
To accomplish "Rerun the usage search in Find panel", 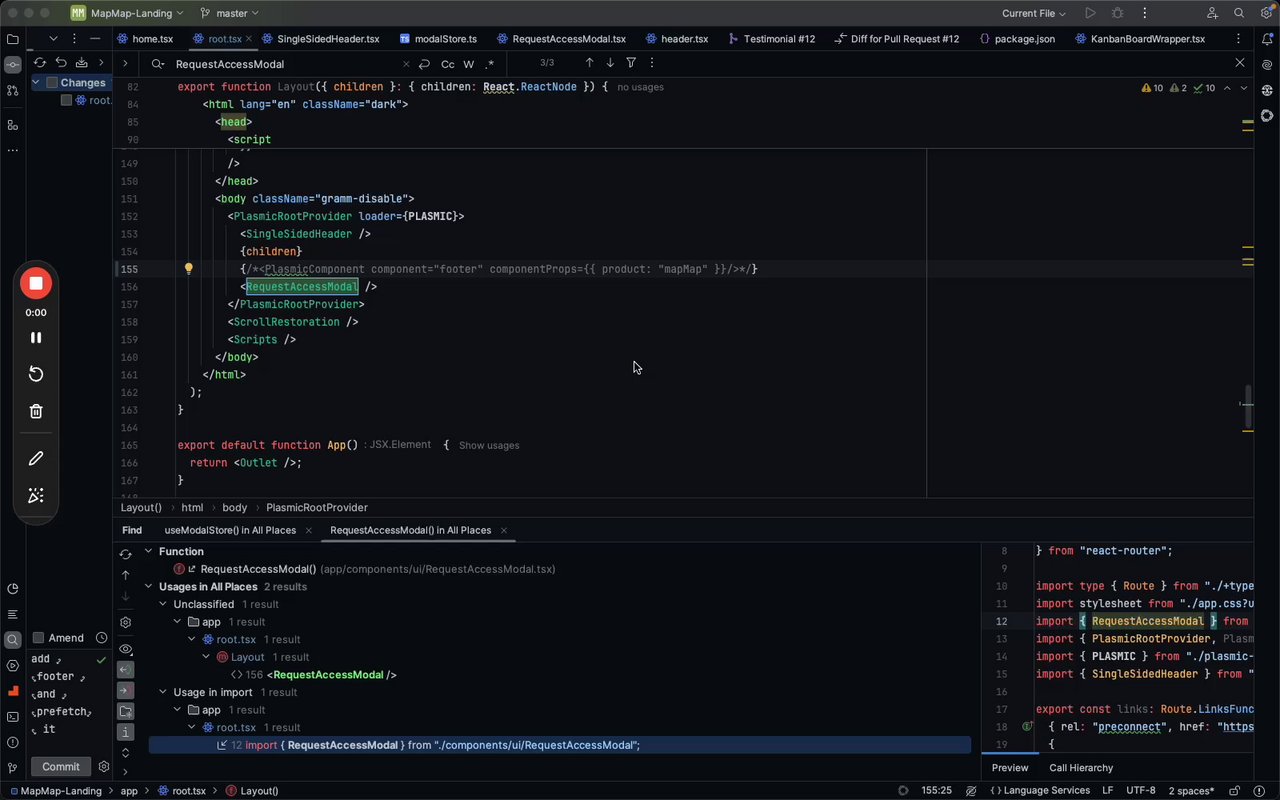I will tap(125, 554).
